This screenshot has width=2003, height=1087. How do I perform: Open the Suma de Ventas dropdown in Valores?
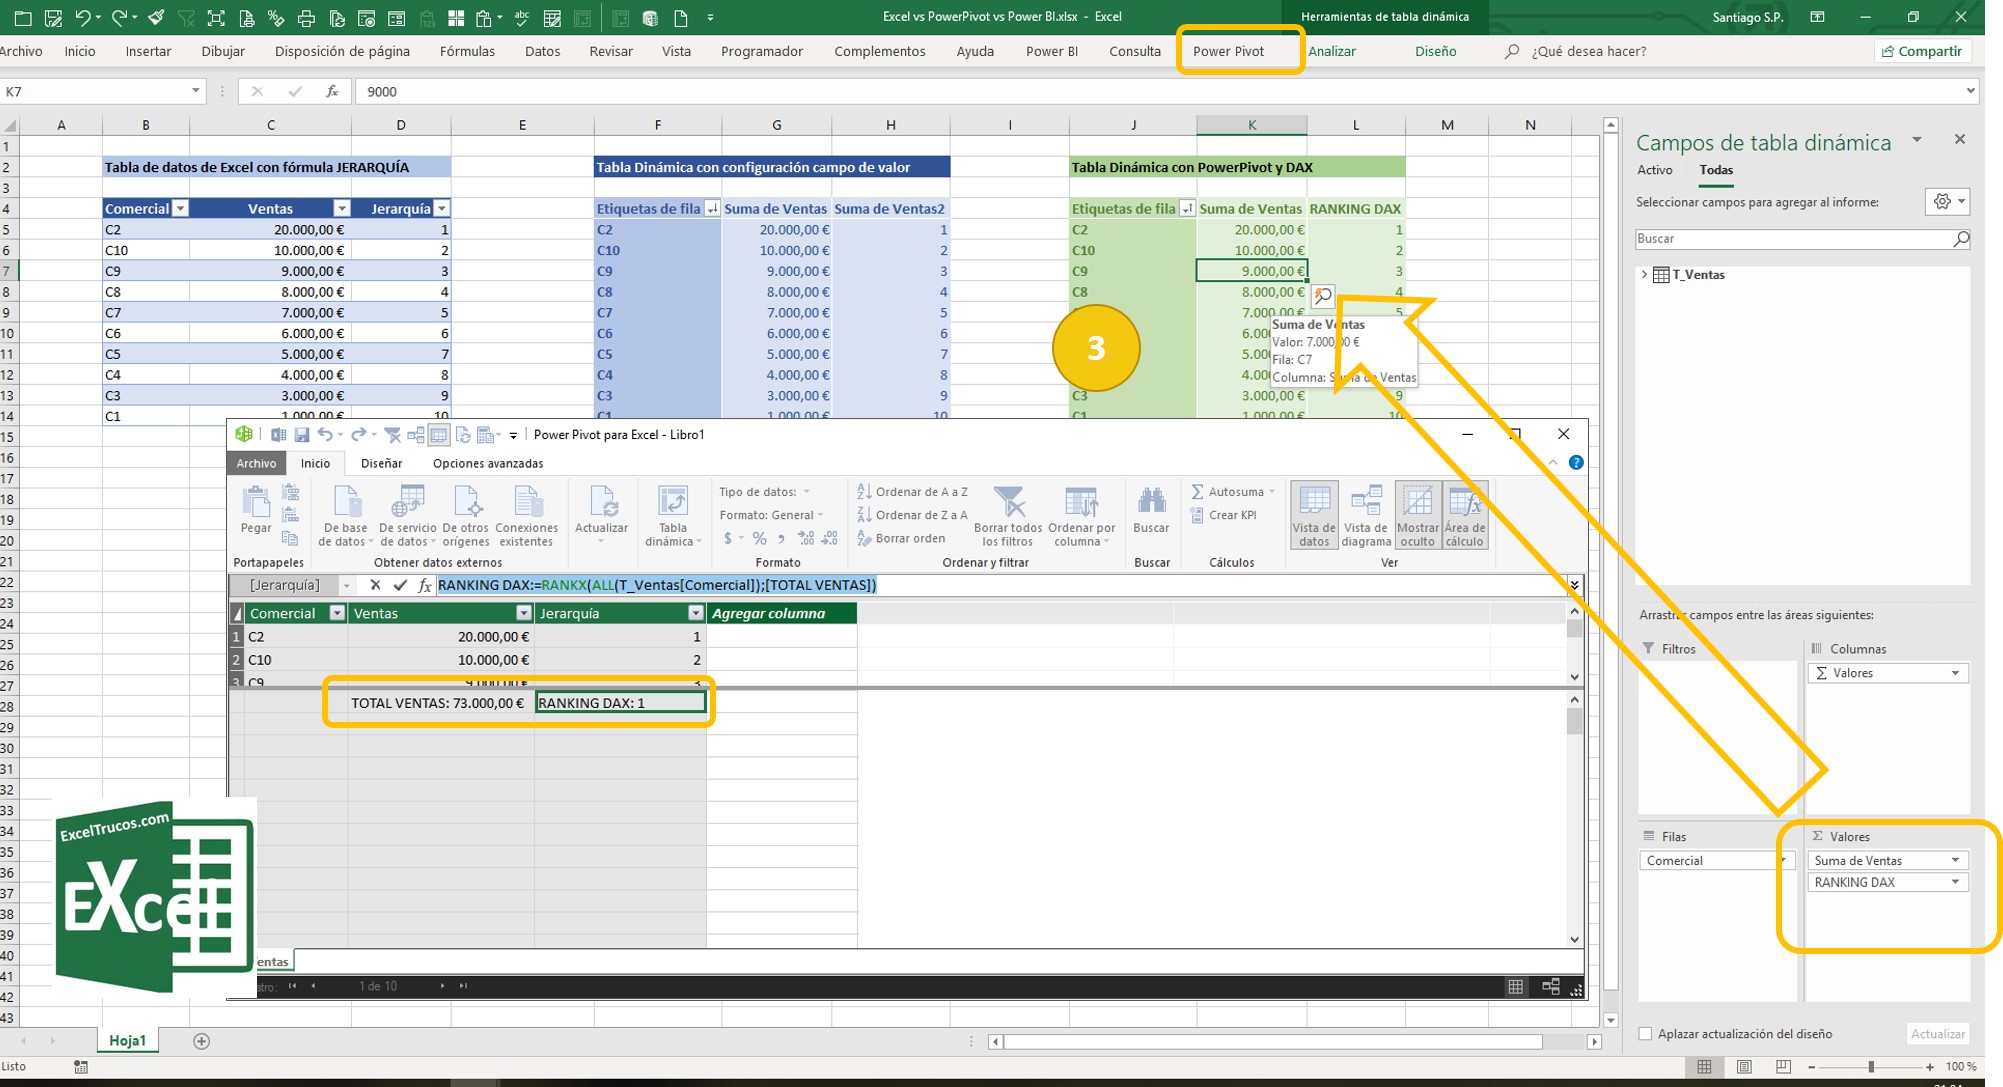coord(1957,859)
